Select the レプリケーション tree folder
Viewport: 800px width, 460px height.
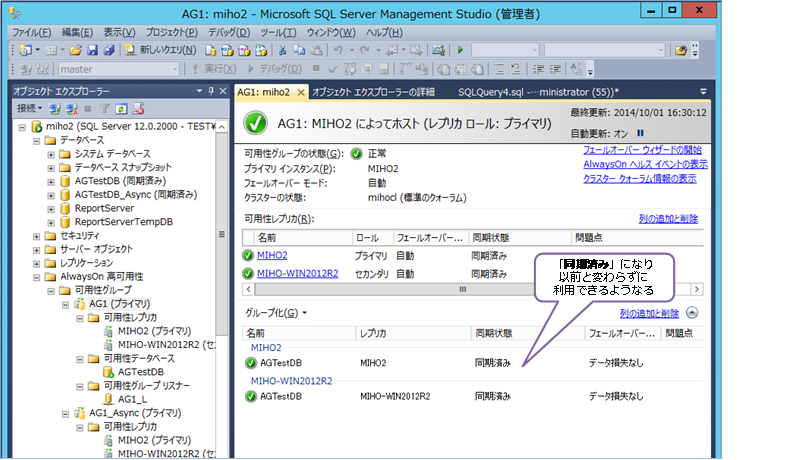click(x=86, y=263)
